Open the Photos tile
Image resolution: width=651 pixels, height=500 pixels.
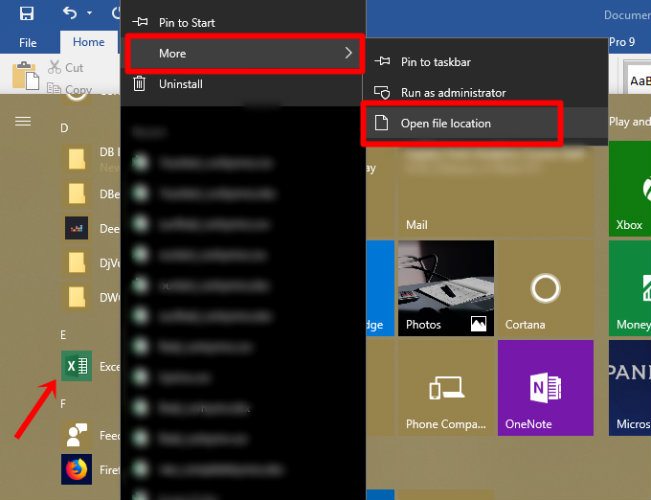point(446,288)
